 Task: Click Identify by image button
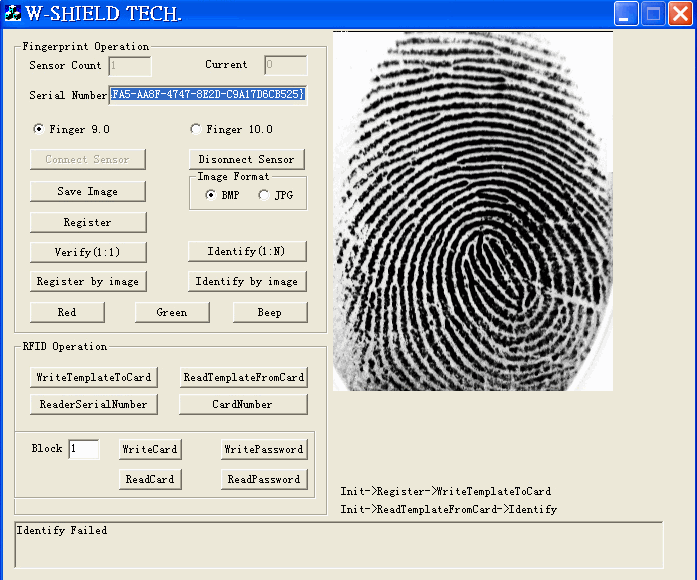[247, 281]
